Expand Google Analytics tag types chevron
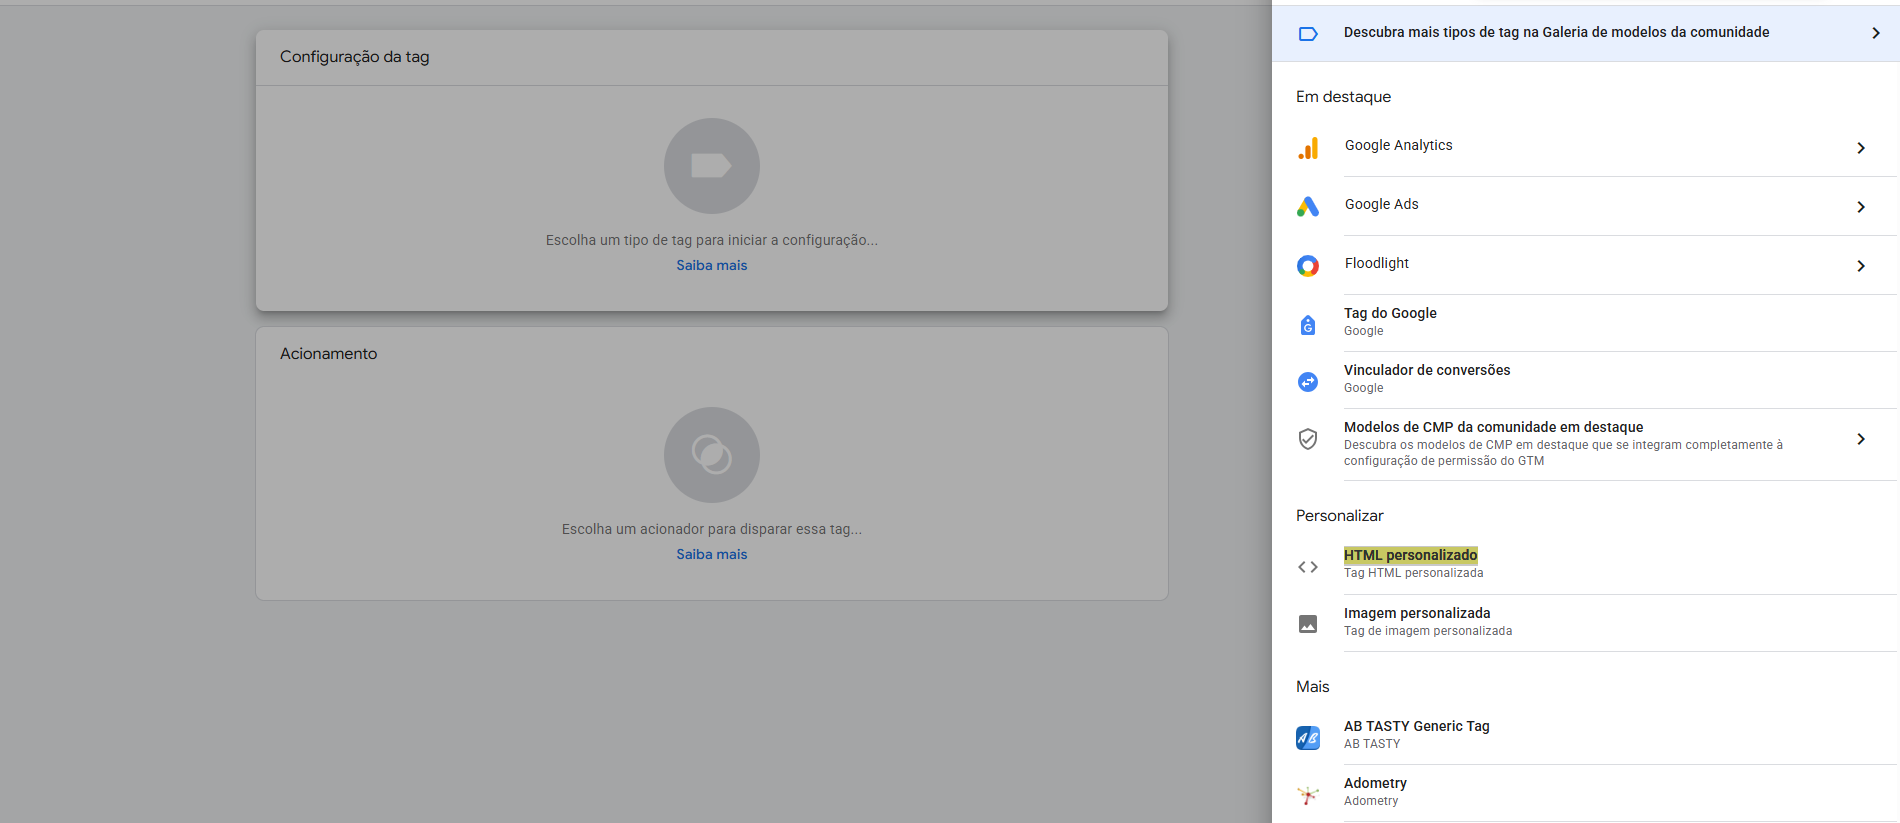This screenshot has height=823, width=1900. coord(1861,148)
